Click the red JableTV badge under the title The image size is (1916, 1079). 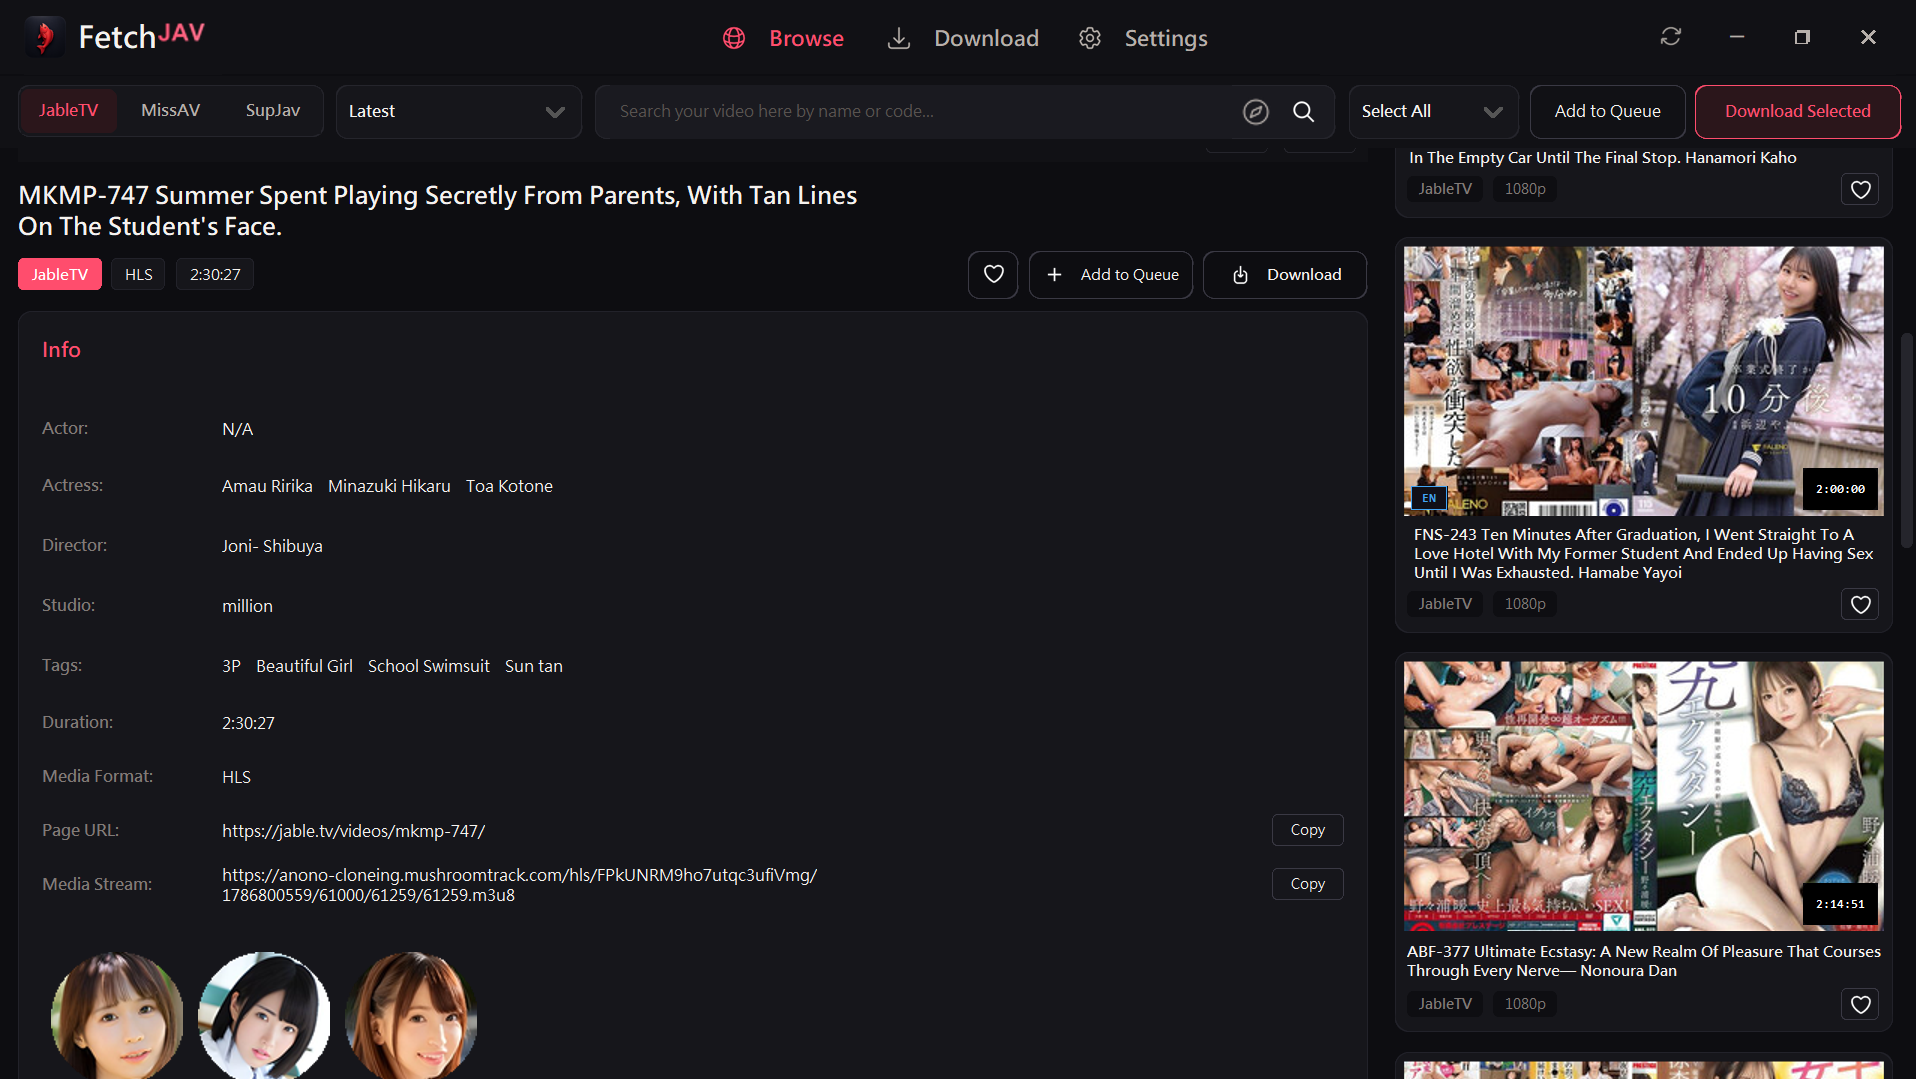[60, 275]
